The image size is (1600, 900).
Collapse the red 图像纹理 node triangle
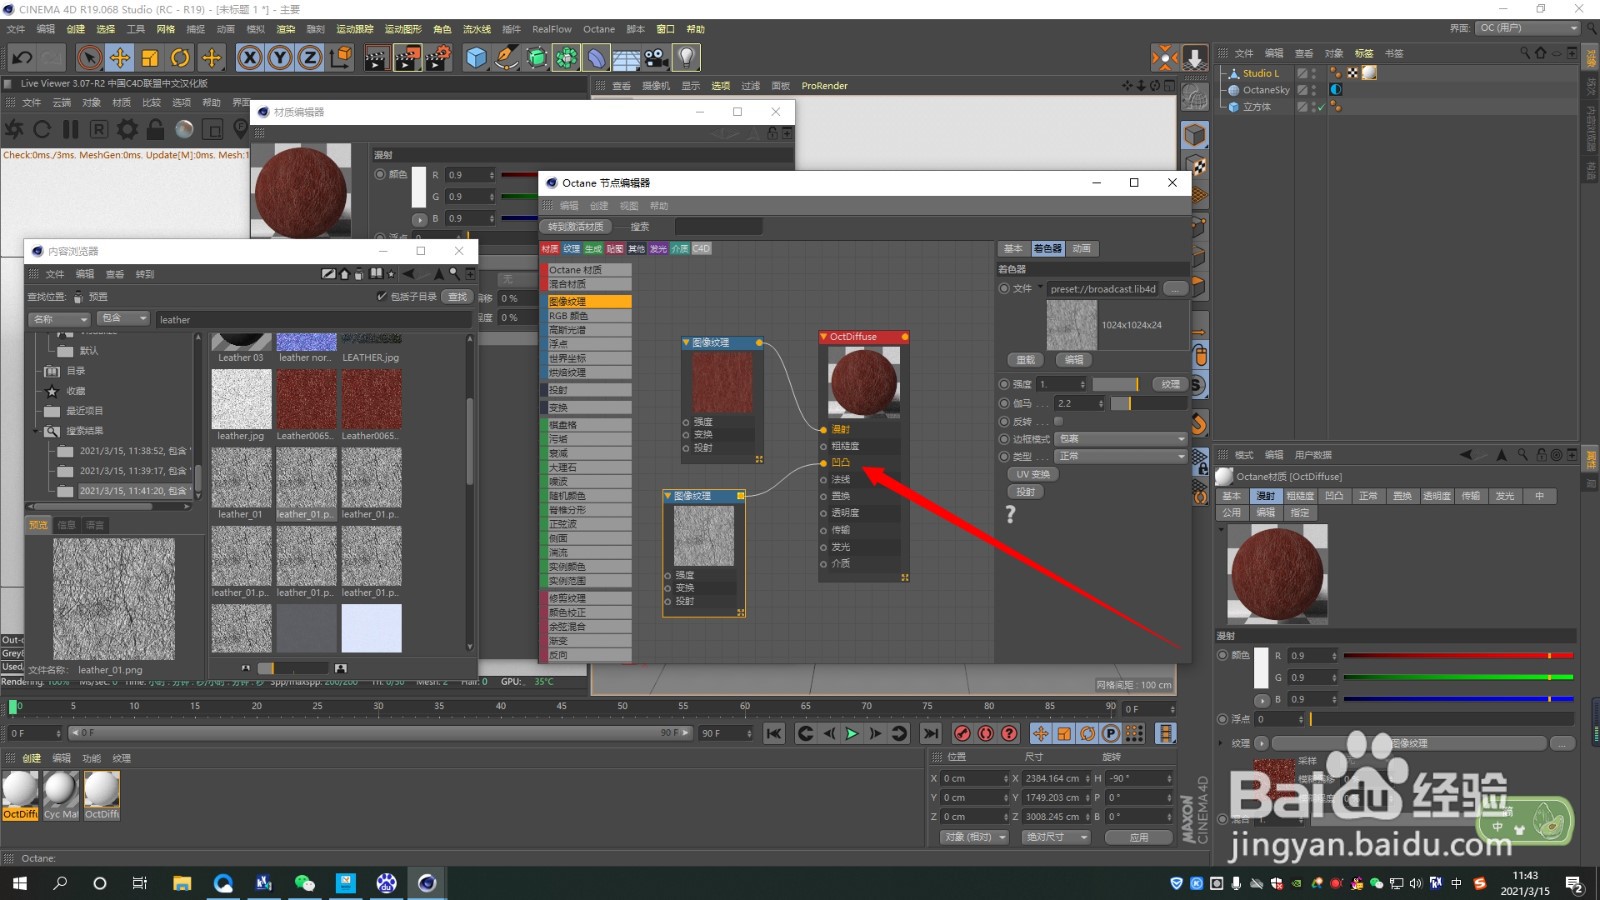pos(686,343)
